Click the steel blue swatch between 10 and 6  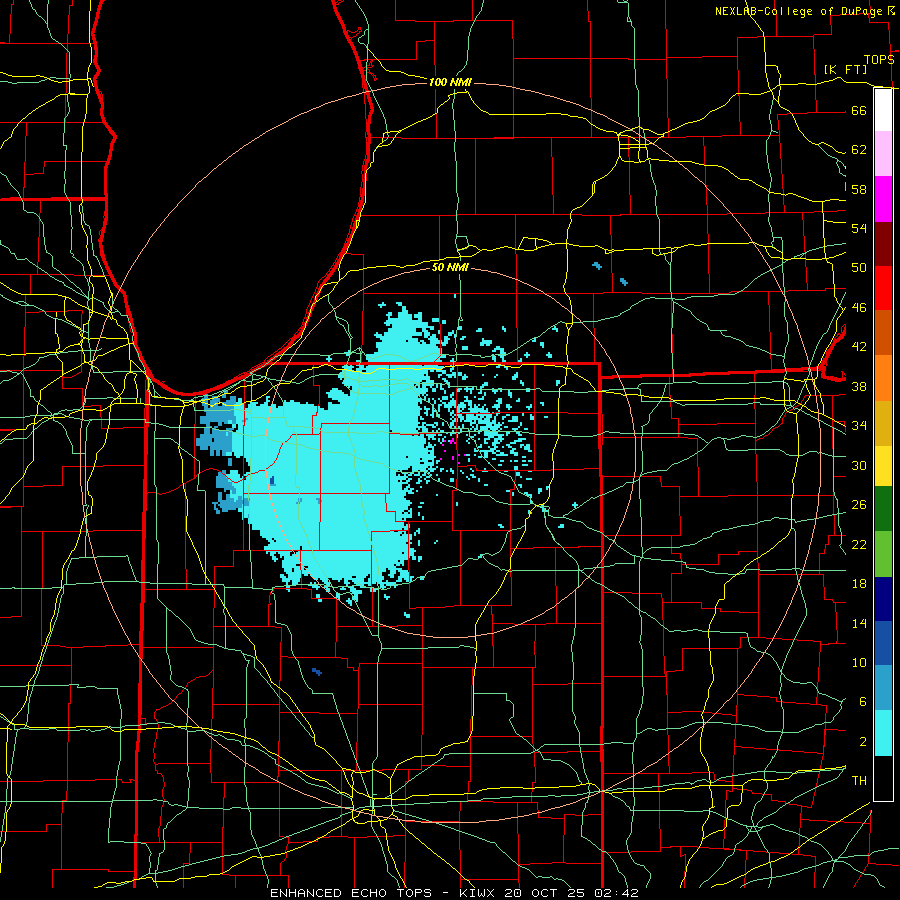click(x=883, y=688)
